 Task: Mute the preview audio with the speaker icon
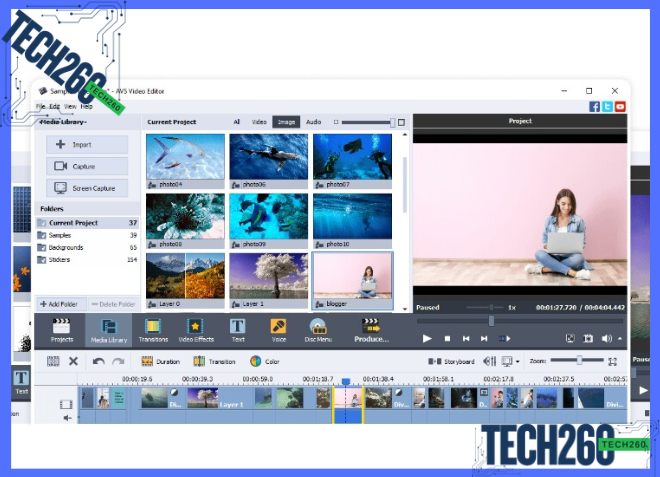607,339
